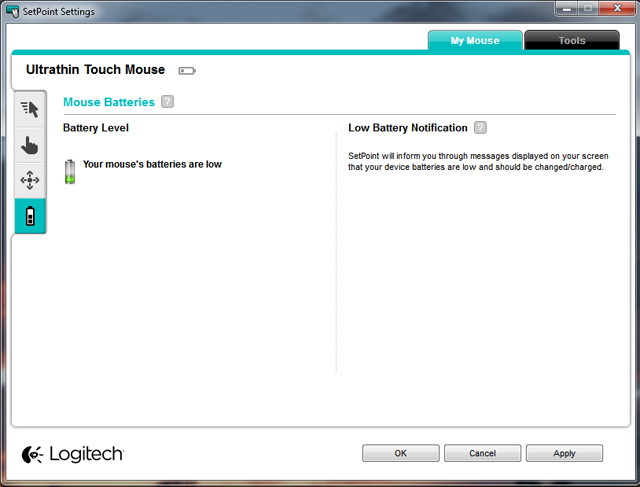
Task: Close the SetPoint Settings window
Action: (x=617, y=9)
